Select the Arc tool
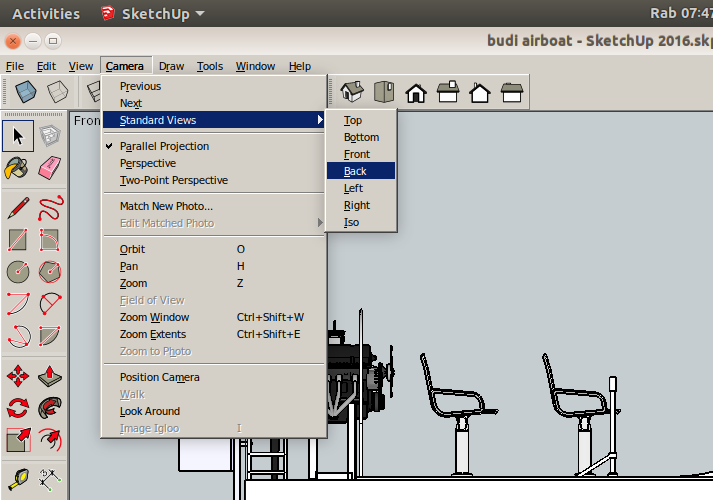Screen dimensions: 713x500 point(18,304)
